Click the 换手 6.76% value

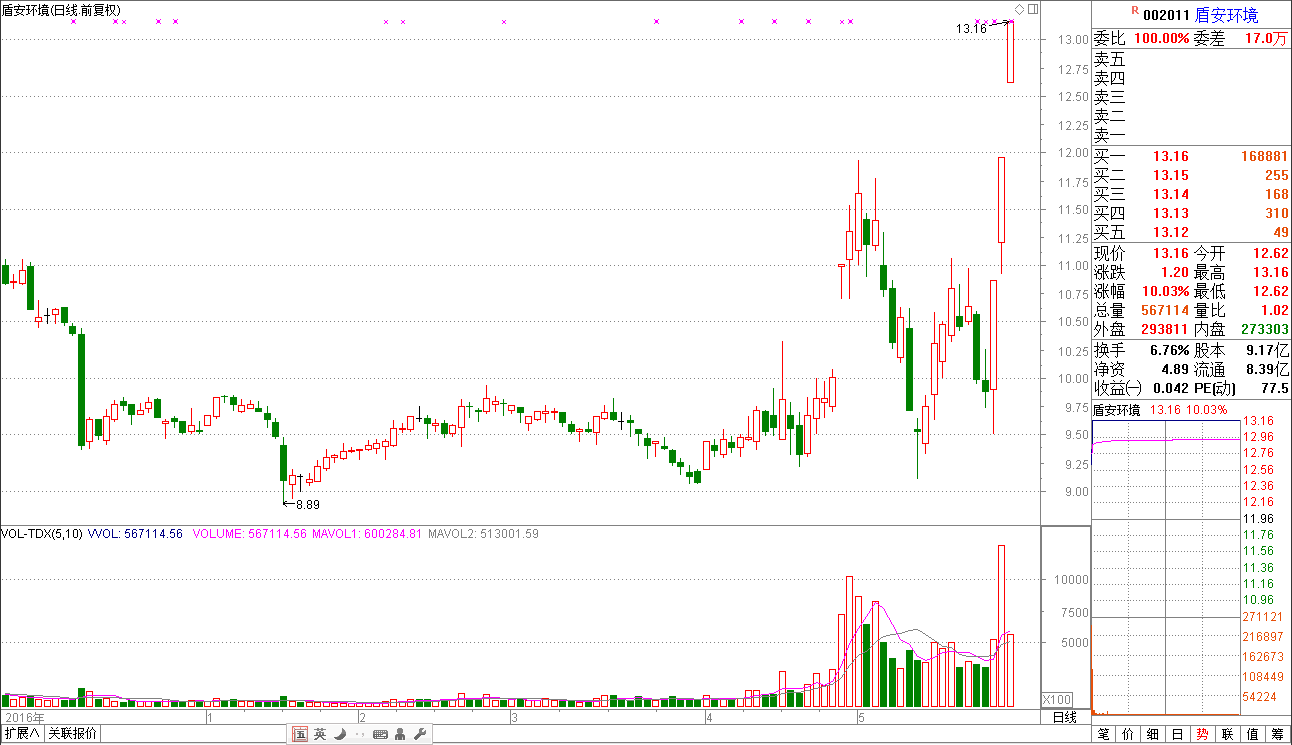tap(1169, 351)
